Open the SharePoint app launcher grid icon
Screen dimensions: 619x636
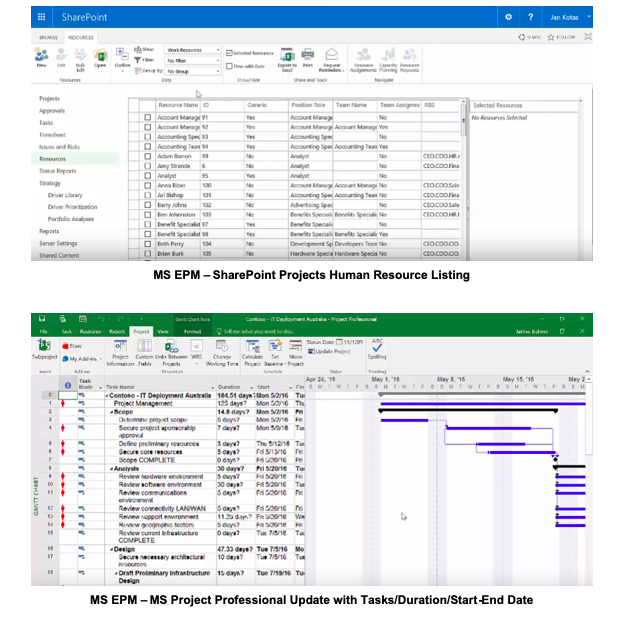(41, 17)
